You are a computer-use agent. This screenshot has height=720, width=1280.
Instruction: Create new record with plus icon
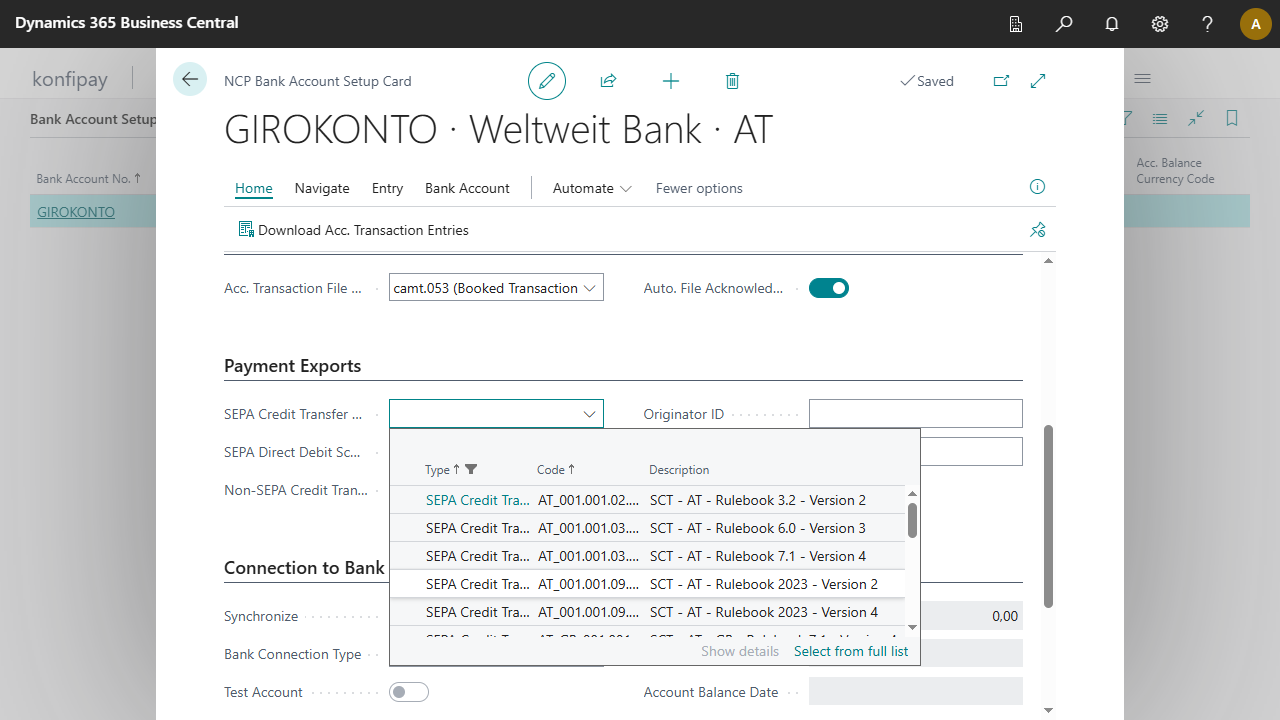[671, 81]
